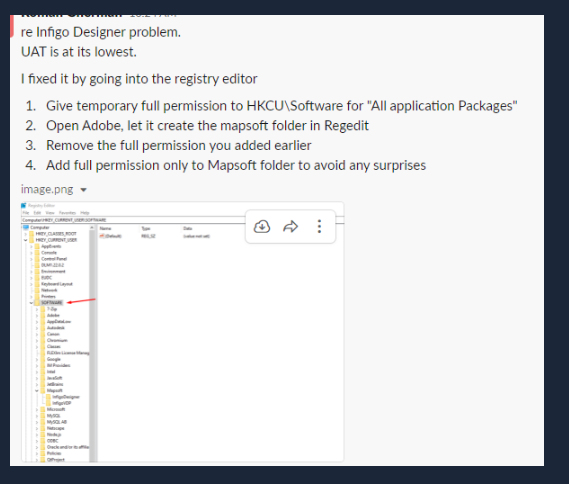Click the image.png file name label
569x484 pixels.
pos(47,189)
